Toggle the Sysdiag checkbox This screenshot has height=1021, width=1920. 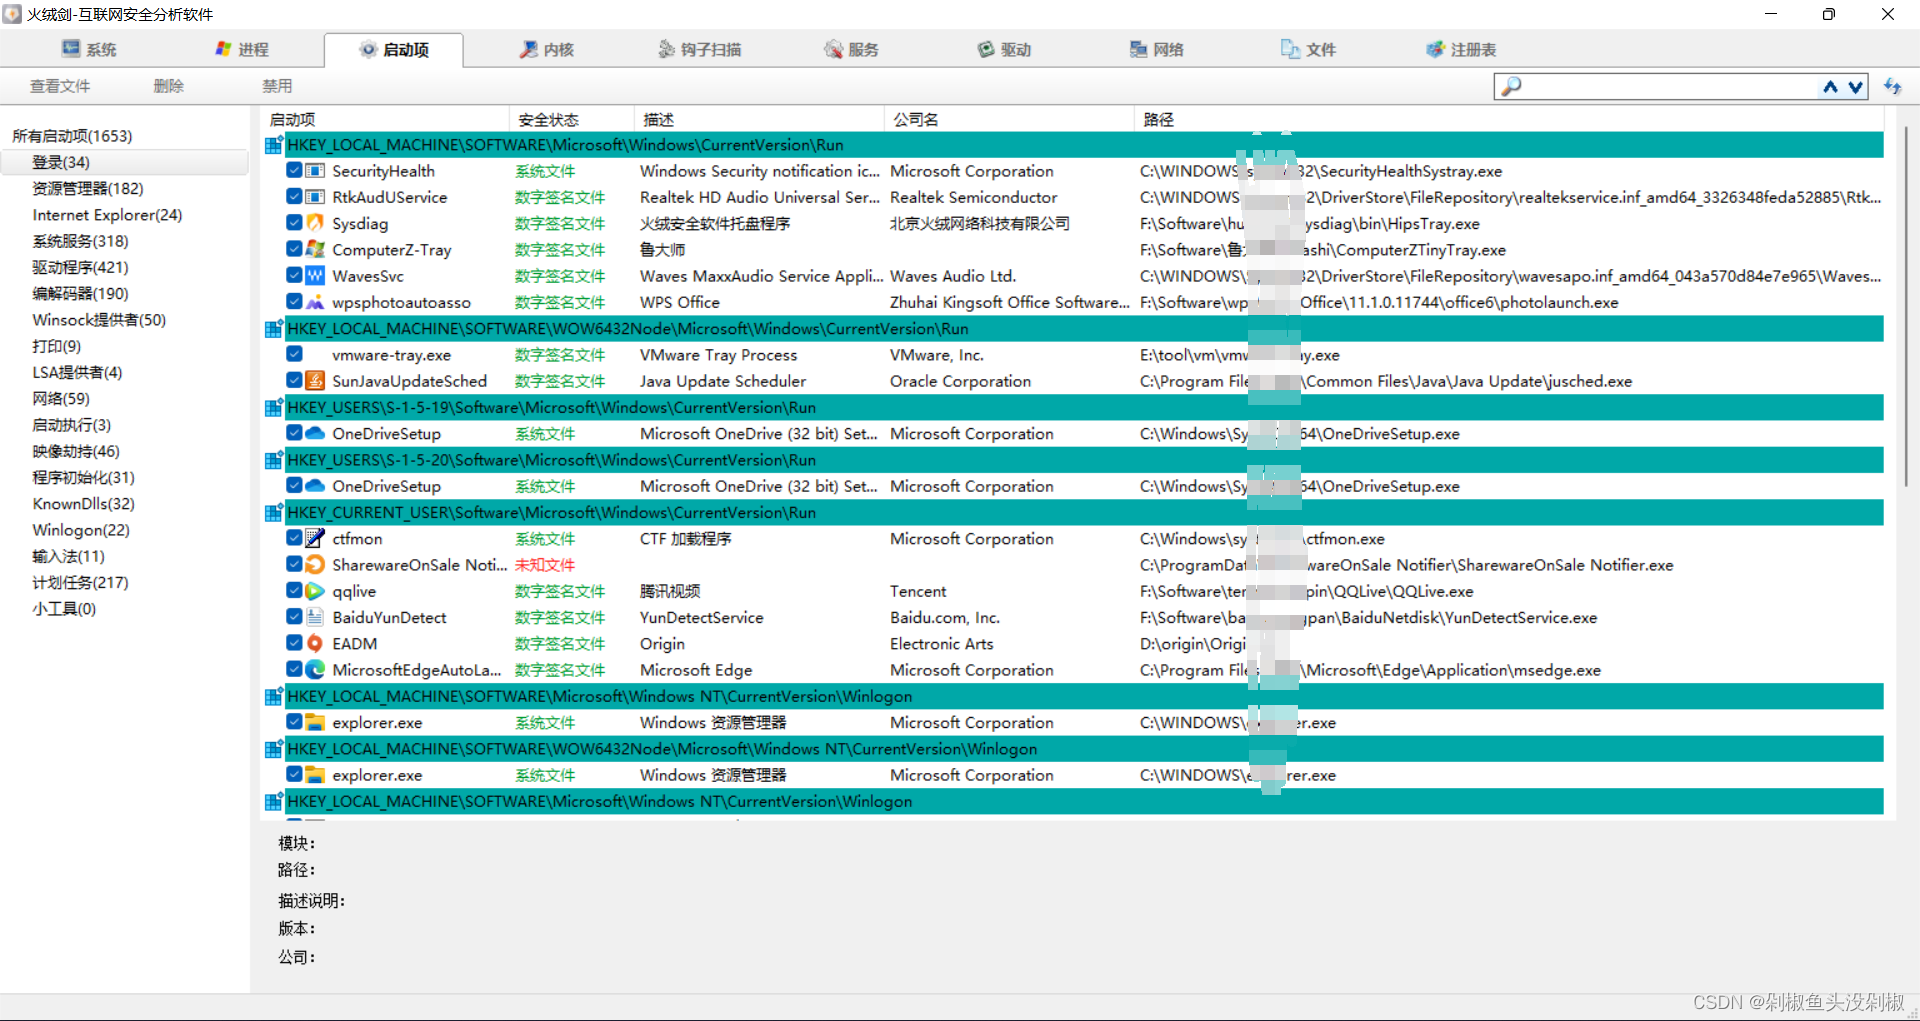tap(294, 223)
